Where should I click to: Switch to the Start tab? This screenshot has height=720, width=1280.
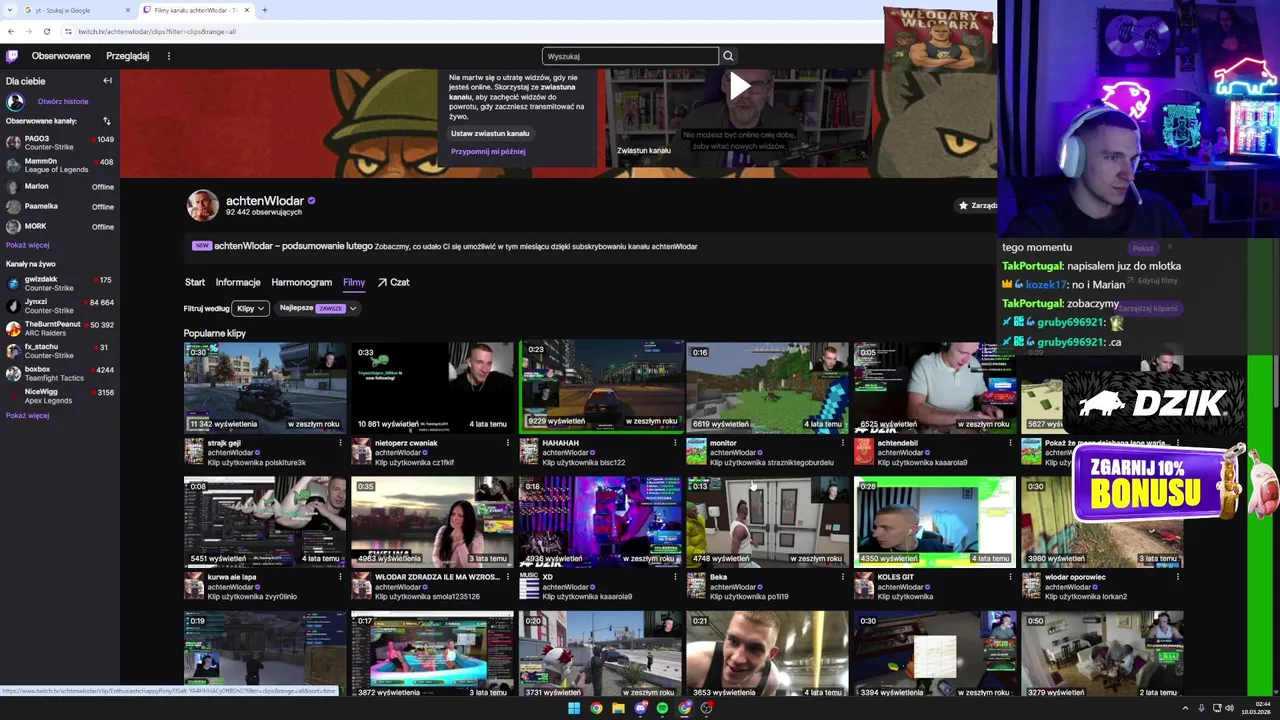194,282
